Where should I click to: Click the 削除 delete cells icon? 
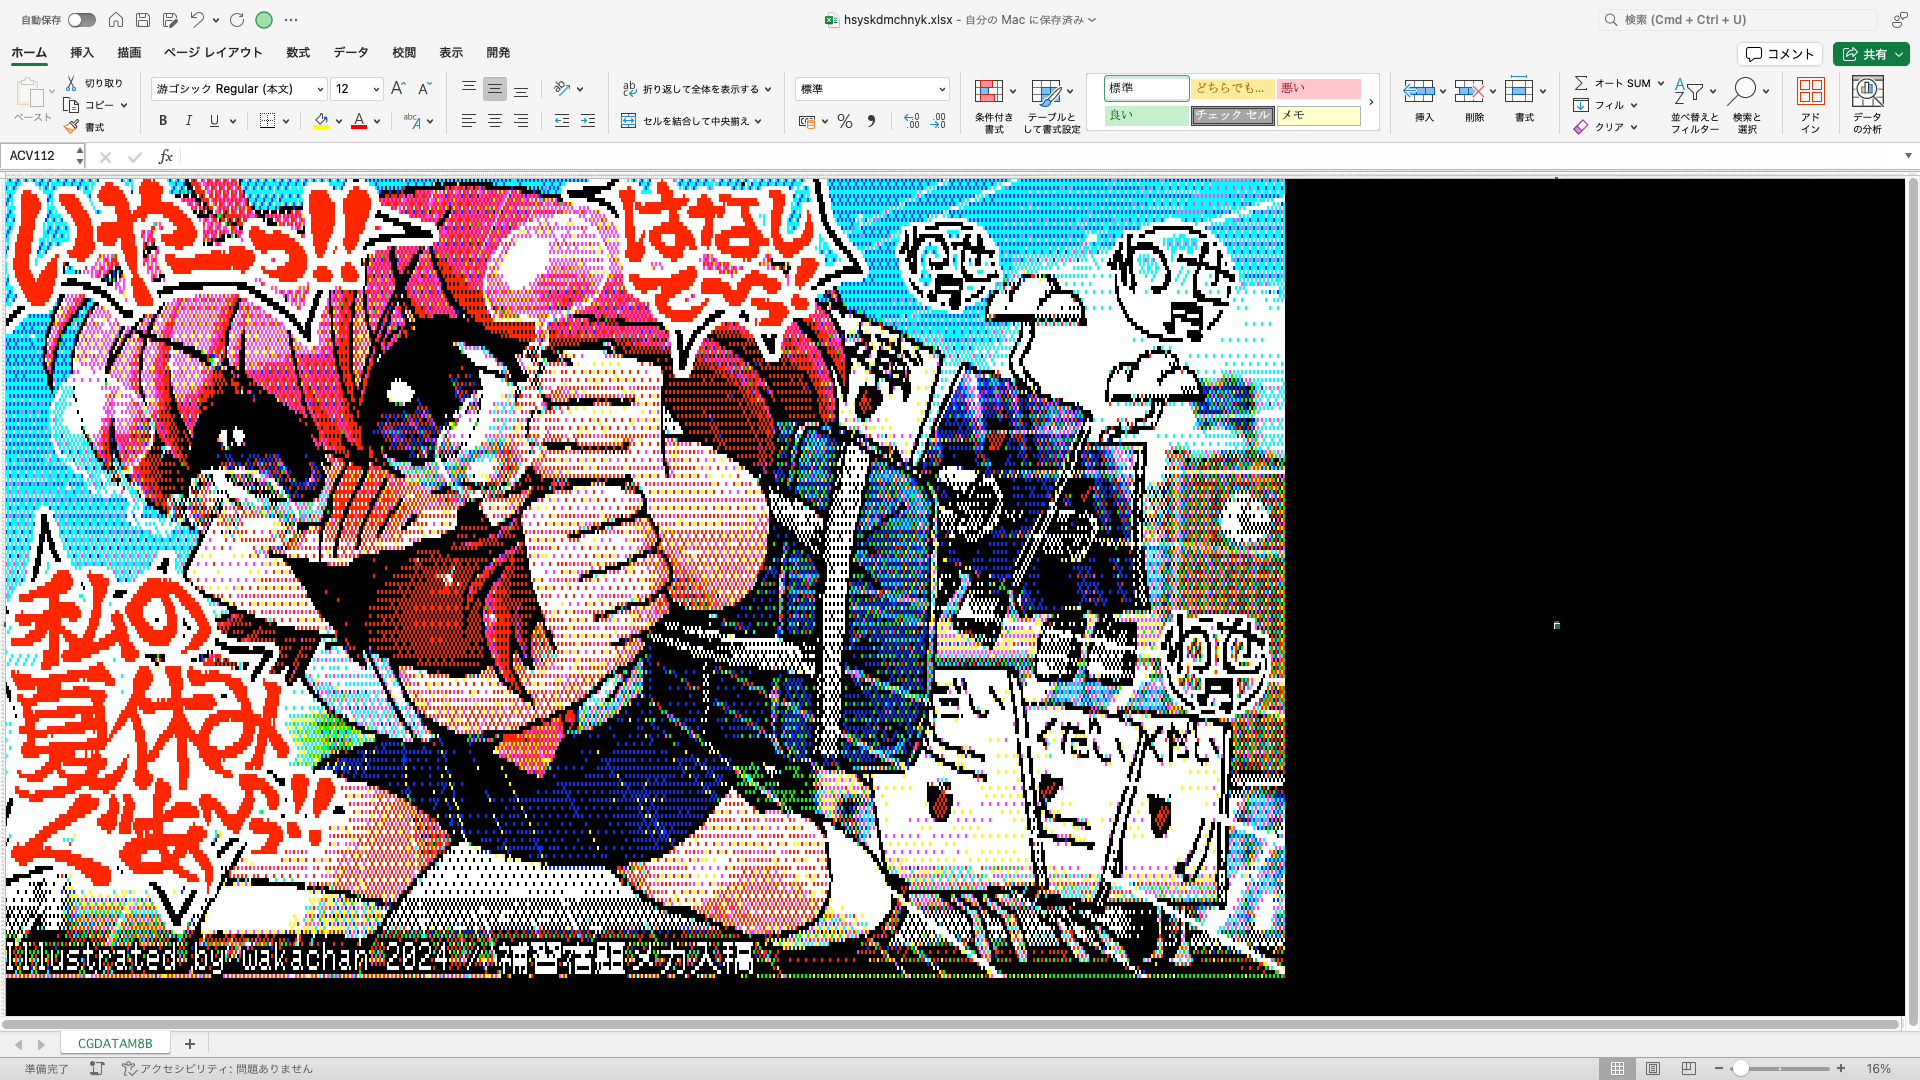tap(1469, 92)
